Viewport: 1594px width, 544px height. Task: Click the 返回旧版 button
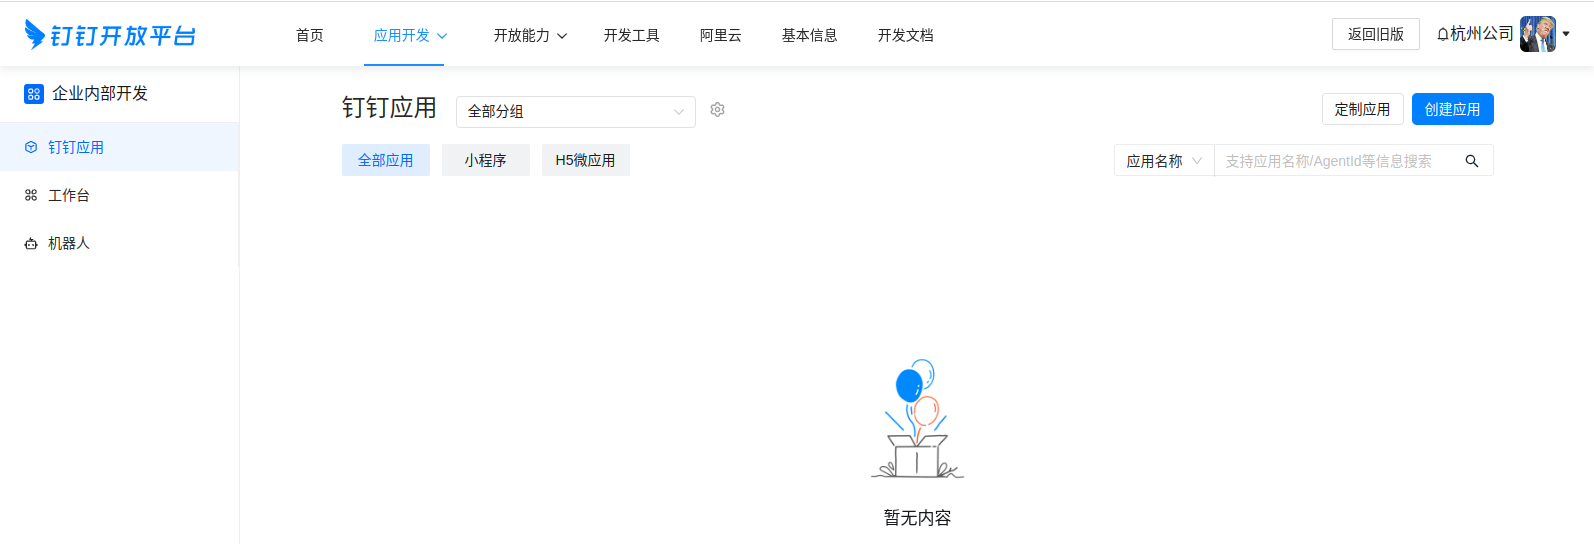(1375, 34)
